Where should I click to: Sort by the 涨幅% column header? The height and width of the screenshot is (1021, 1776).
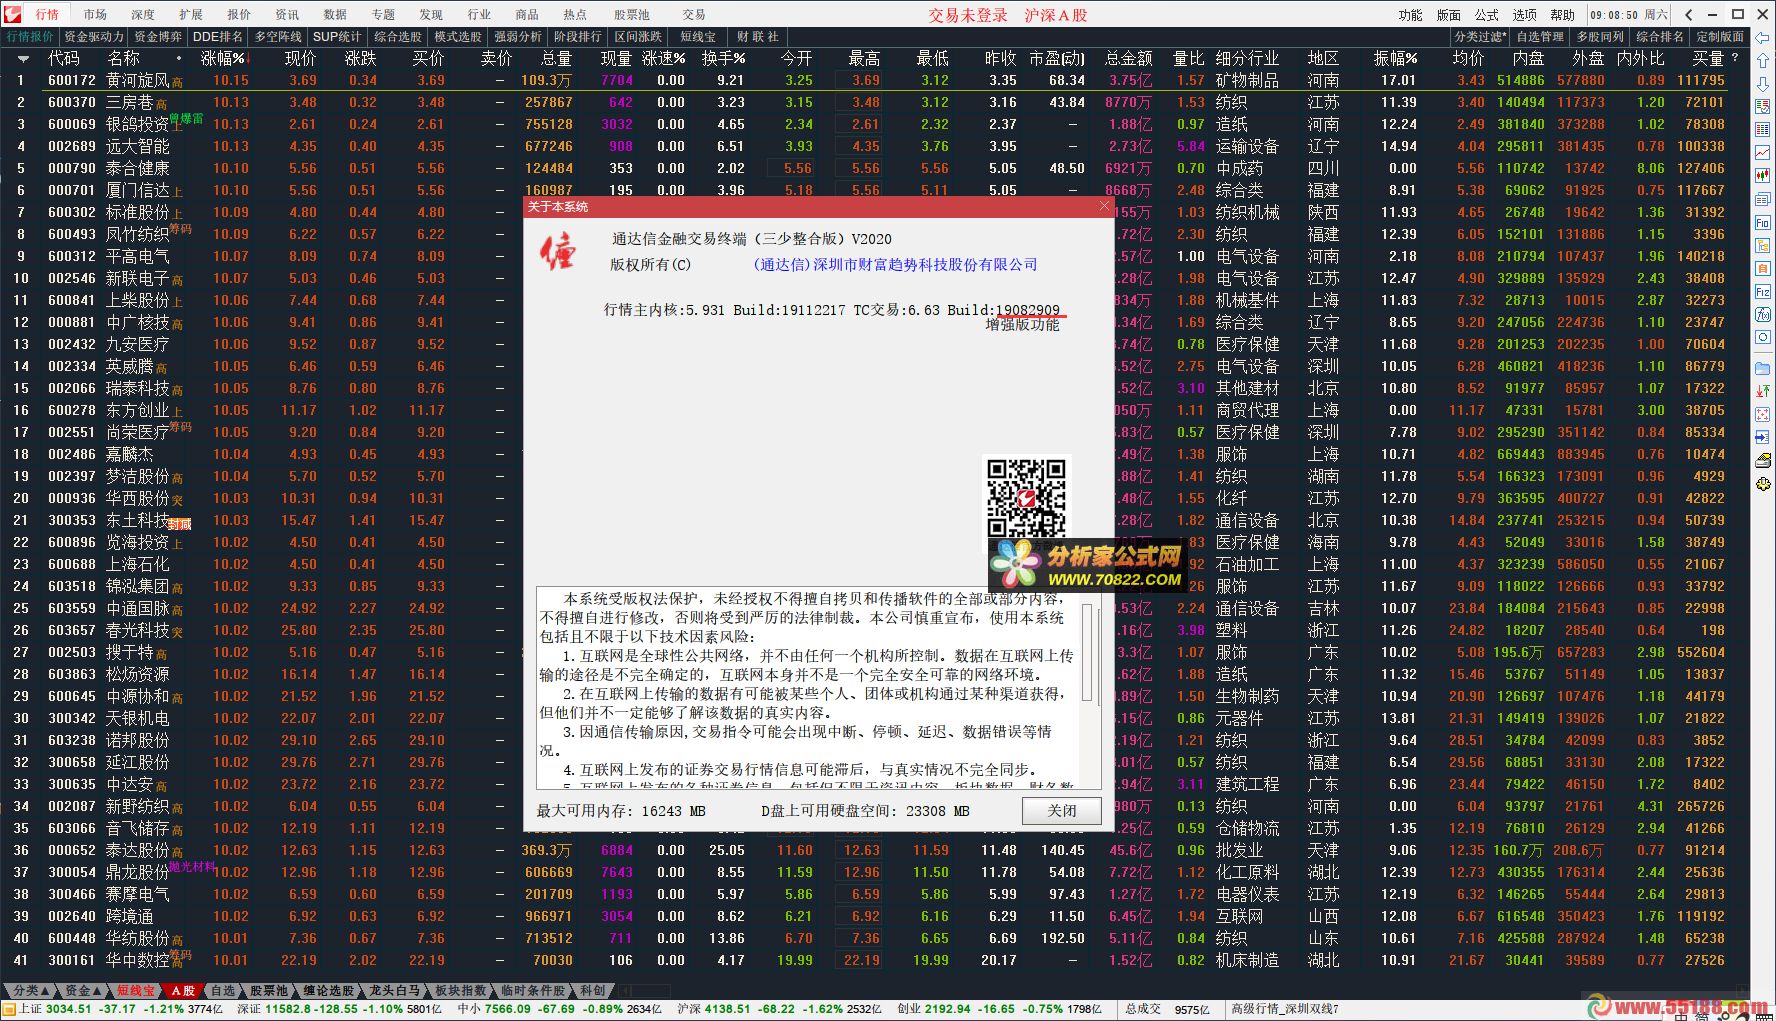[224, 58]
